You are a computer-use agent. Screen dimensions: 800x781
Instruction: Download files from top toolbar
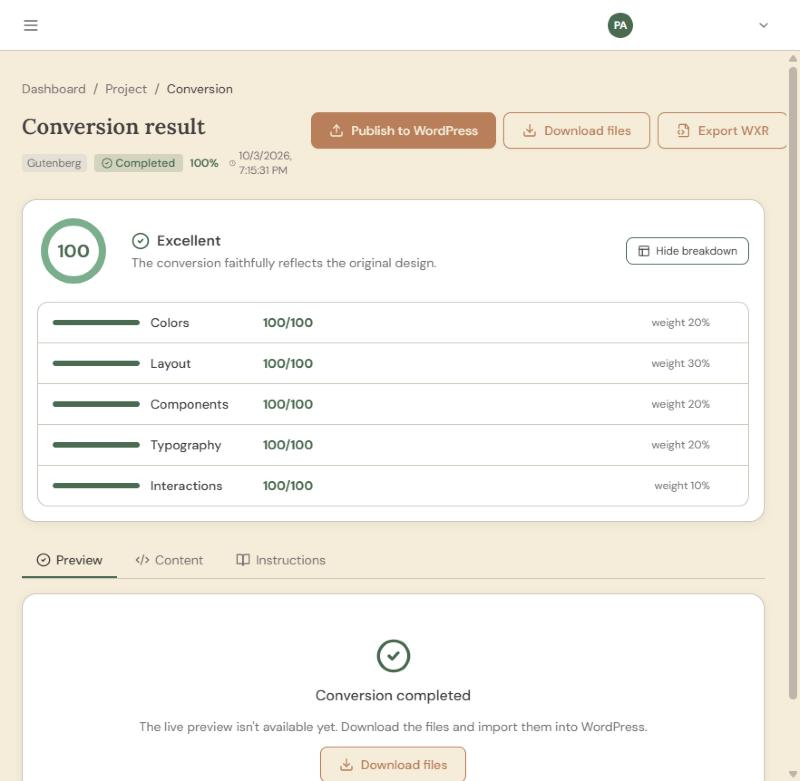576,131
